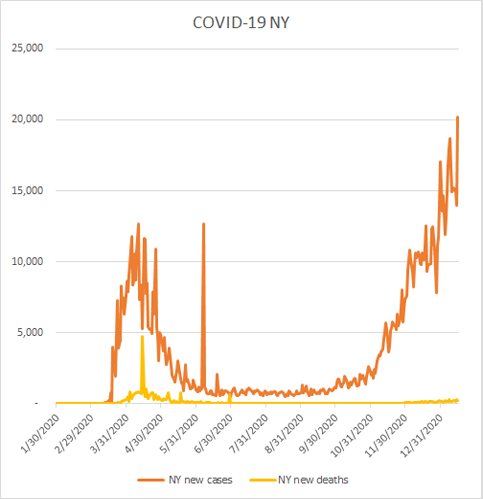The image size is (483, 499).
Task: Click the yellow legend line swatch
Action: tap(263, 480)
